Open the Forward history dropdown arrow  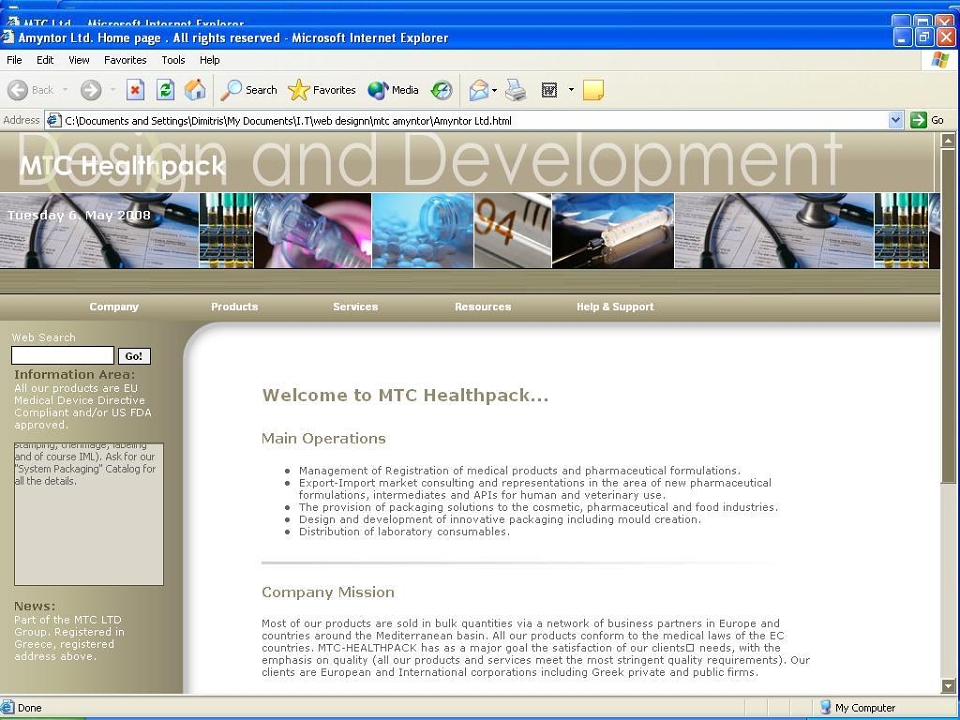click(113, 90)
